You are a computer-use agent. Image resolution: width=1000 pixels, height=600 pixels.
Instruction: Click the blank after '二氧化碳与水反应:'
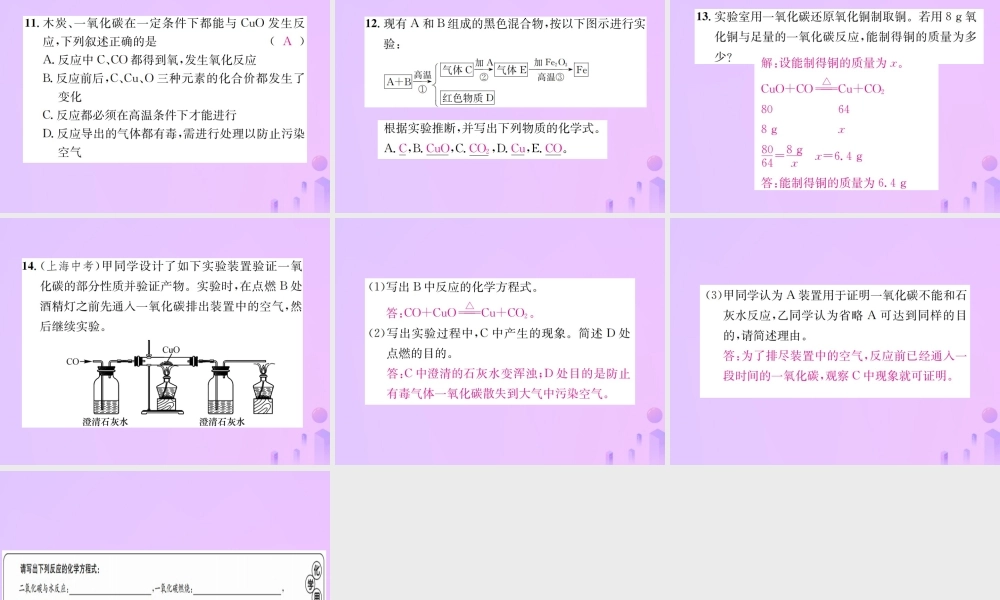[x=111, y=589]
